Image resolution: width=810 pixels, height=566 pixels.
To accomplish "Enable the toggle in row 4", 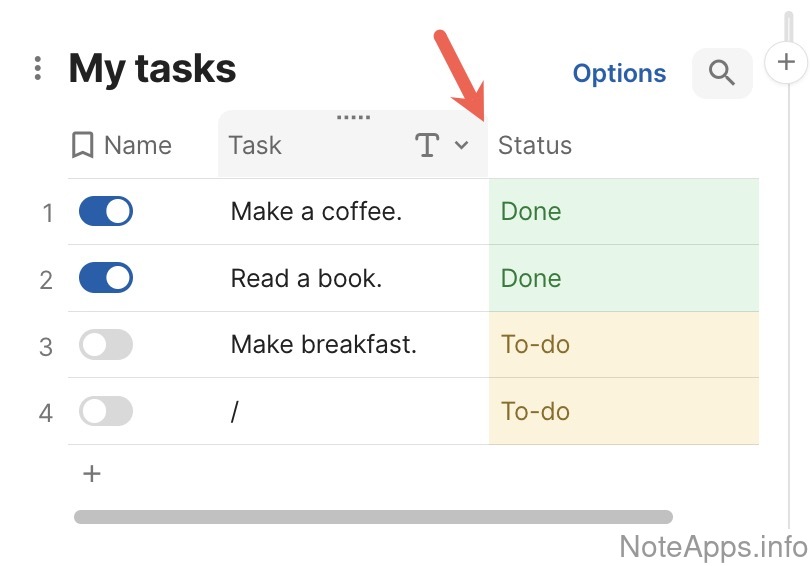I will click(x=106, y=411).
